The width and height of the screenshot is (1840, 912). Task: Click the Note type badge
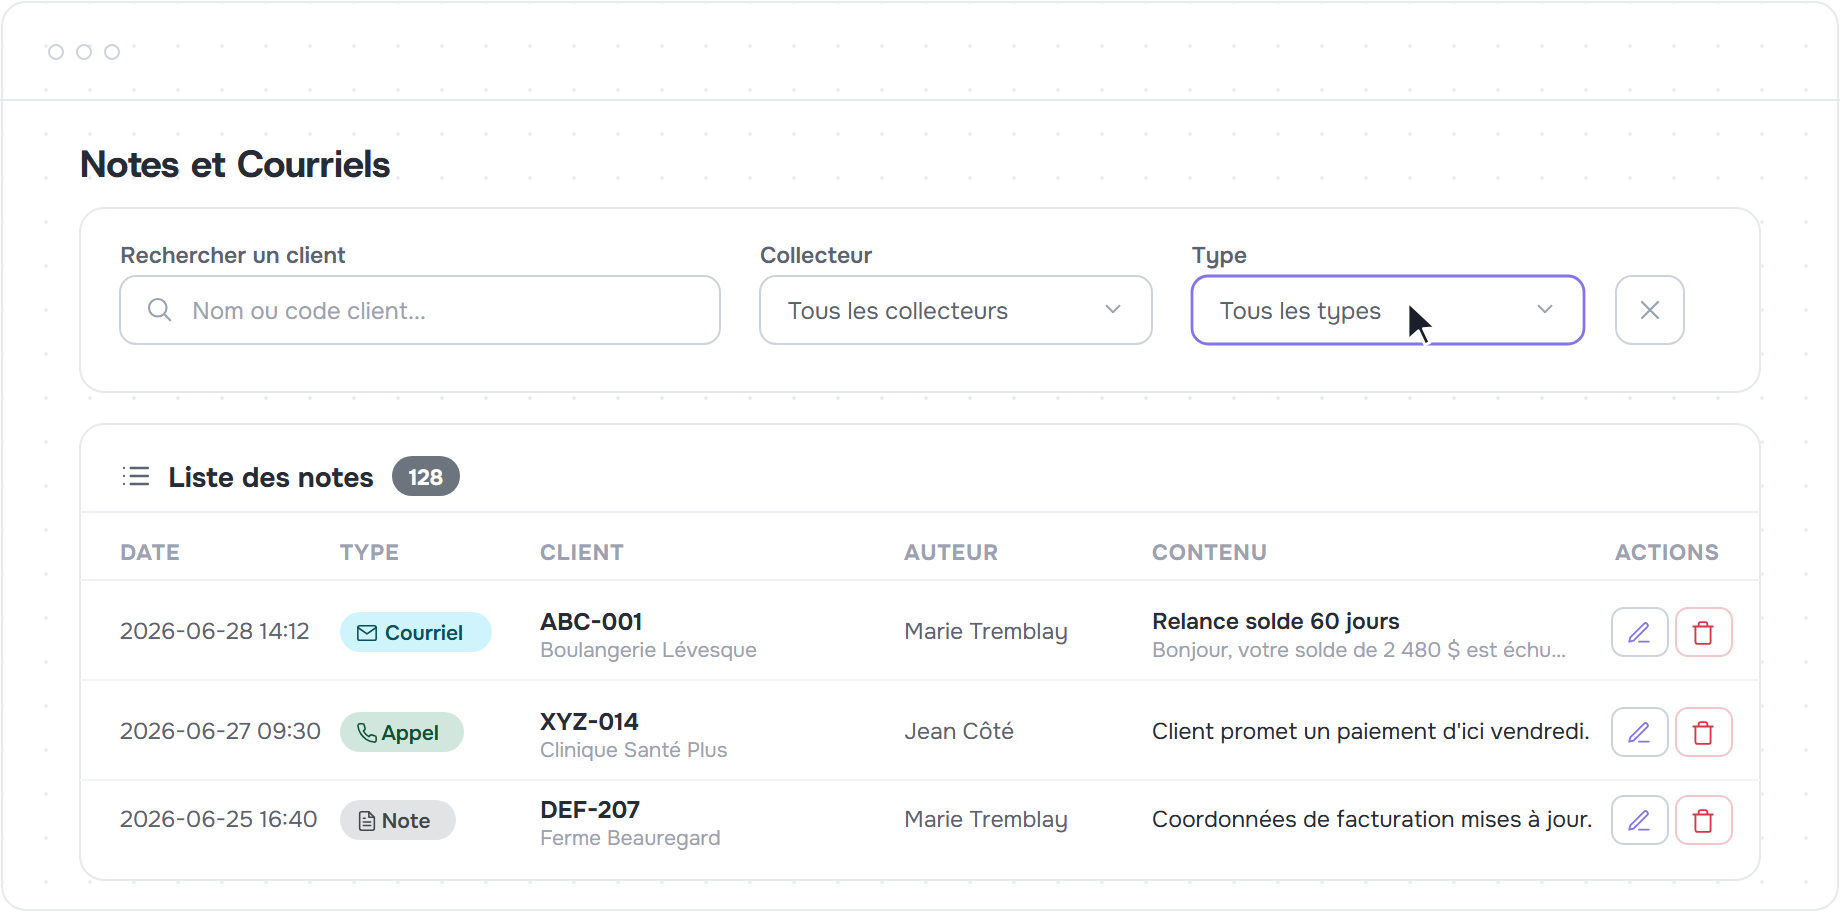click(x=398, y=820)
